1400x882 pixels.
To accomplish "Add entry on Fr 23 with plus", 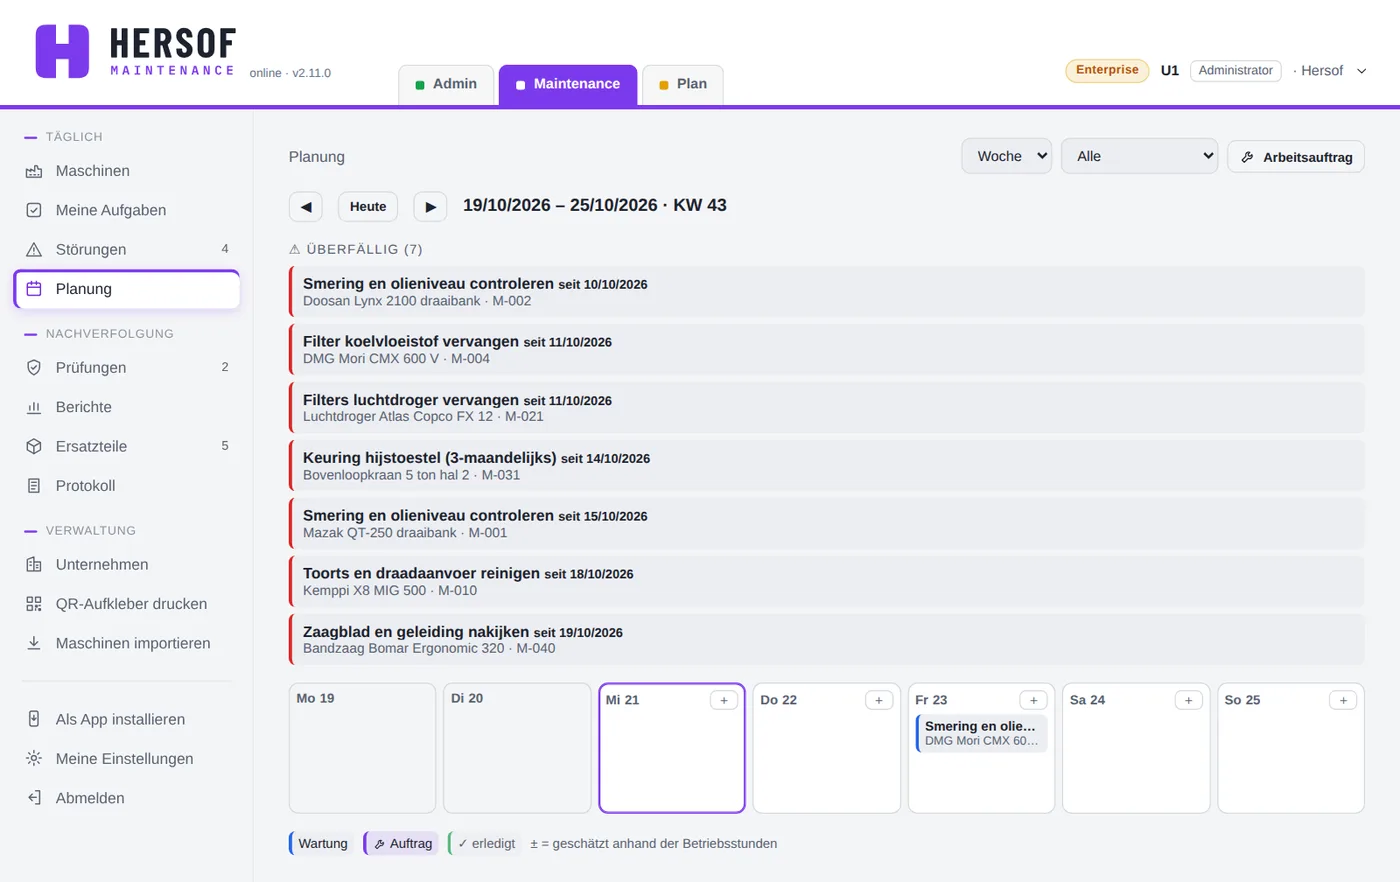I will point(1033,700).
